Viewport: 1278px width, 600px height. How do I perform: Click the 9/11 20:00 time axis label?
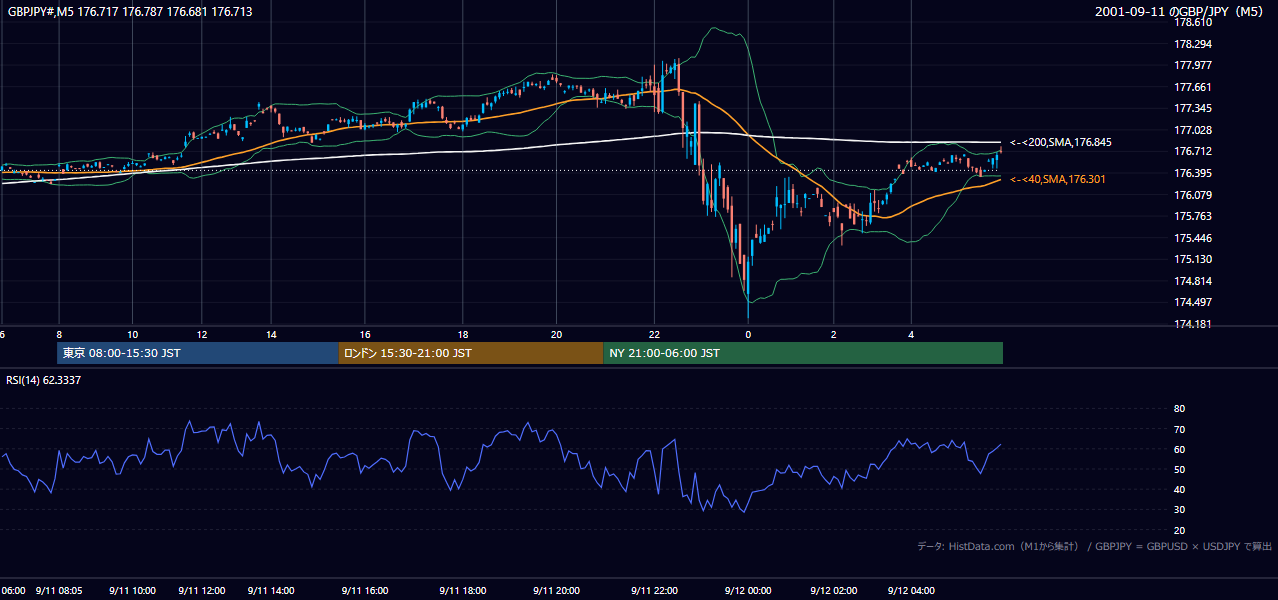point(556,591)
